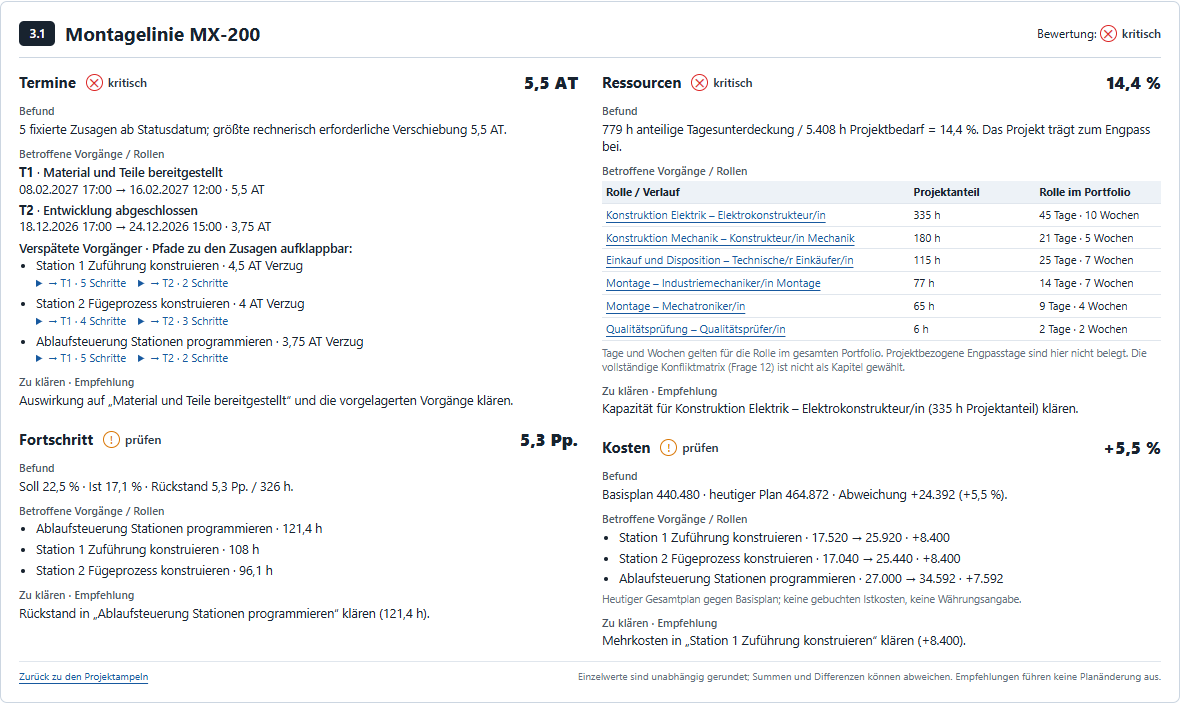Screen dimensions: 1180x703
Task: Select the Termine value 5,5 AT
Action: click(551, 84)
